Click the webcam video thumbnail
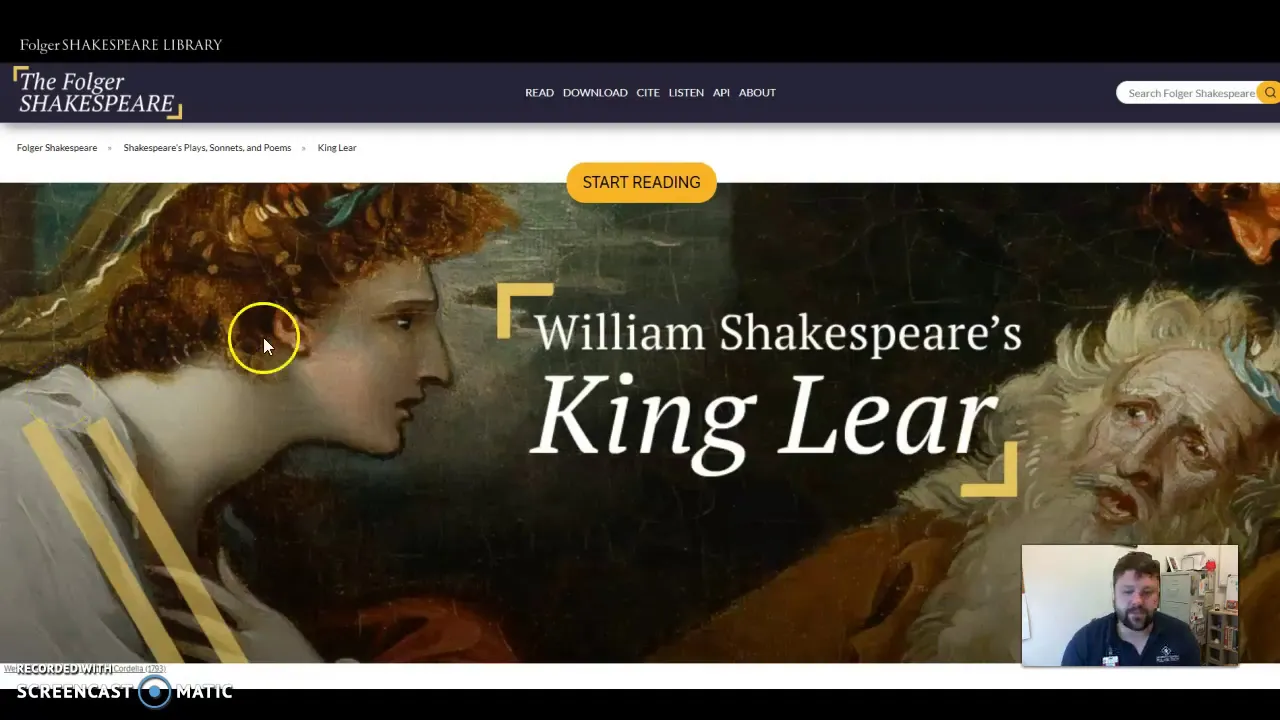This screenshot has height=720, width=1280. coord(1130,606)
